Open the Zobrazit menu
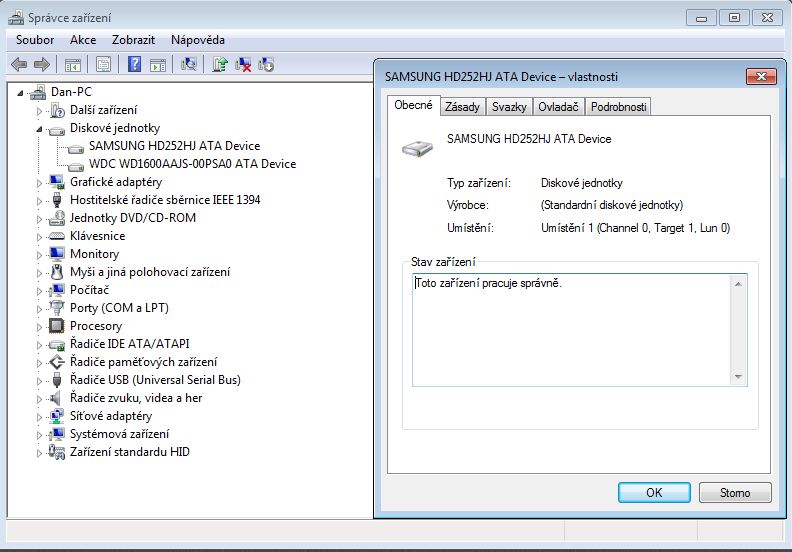 pos(133,40)
